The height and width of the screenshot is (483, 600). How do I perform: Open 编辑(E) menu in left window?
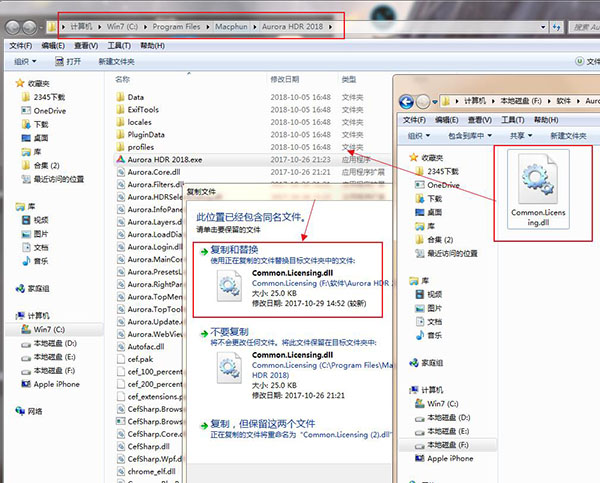point(53,46)
